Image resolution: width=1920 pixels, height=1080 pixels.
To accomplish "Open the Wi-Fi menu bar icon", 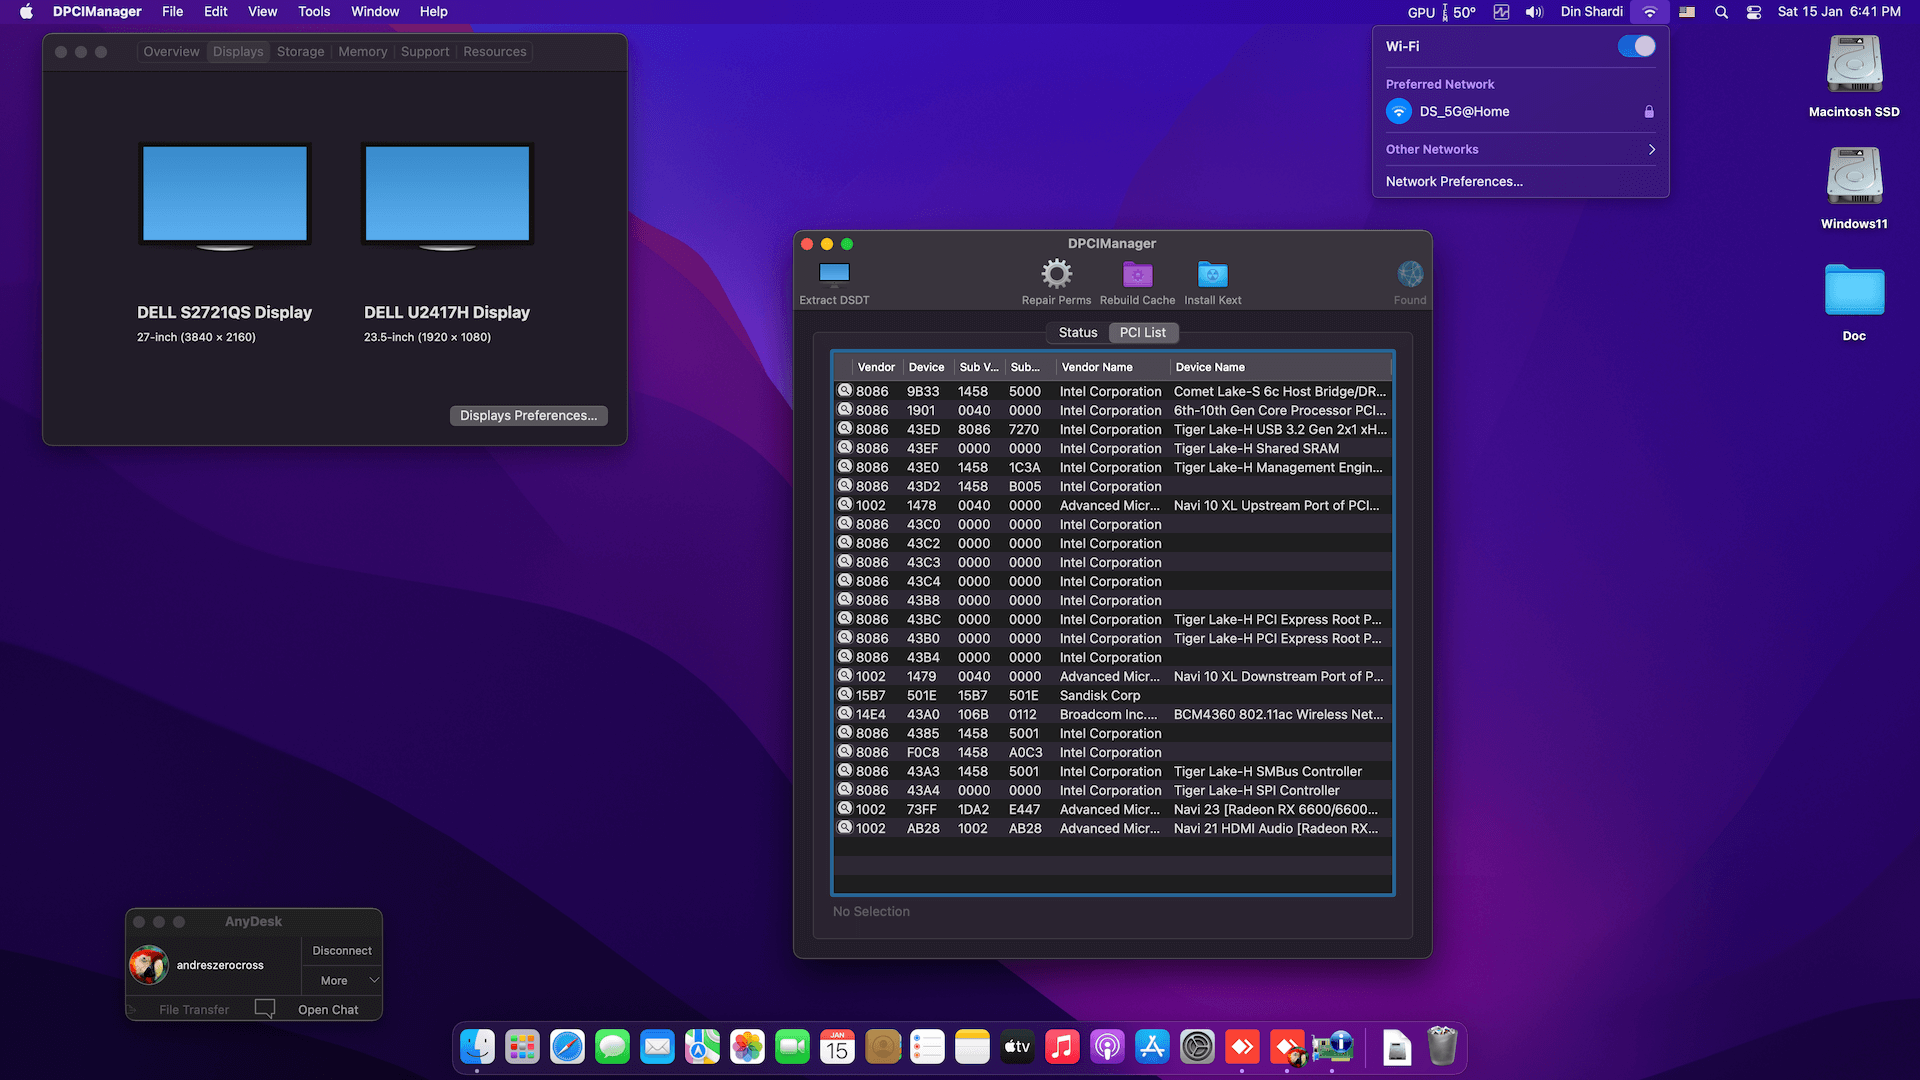I will pos(1649,12).
